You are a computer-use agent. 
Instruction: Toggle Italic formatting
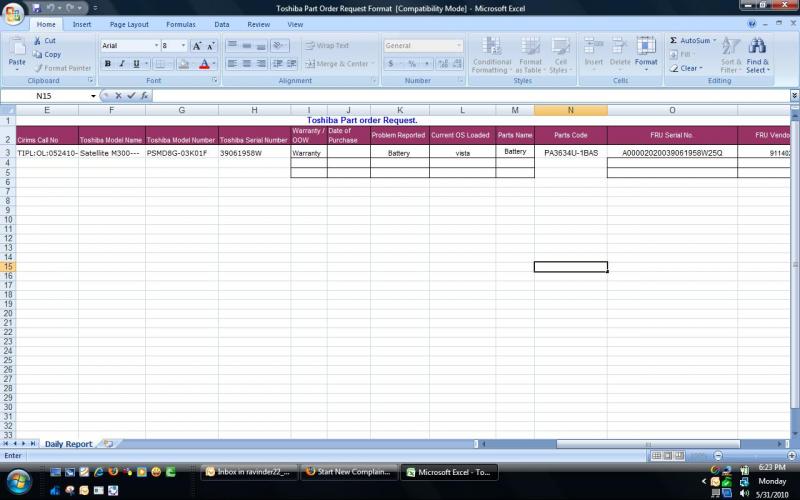coord(122,64)
